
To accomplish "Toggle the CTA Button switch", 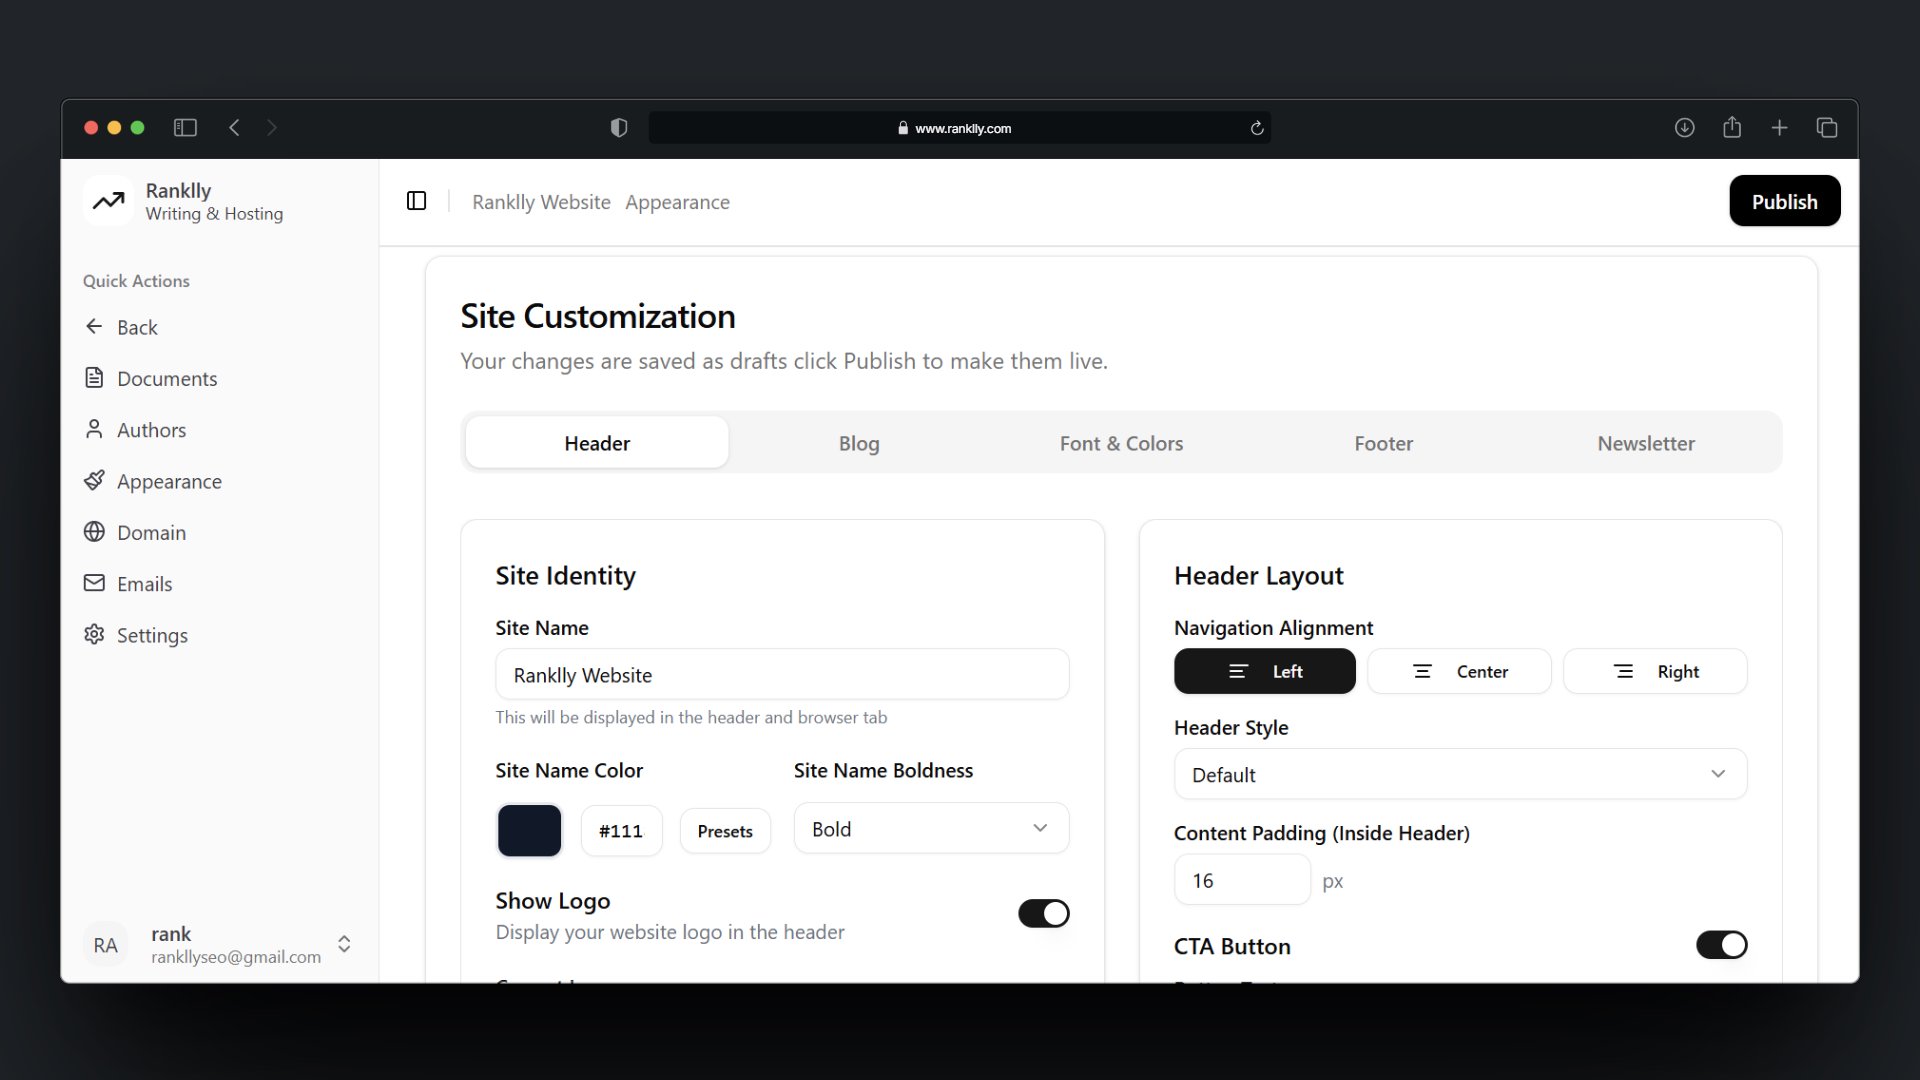I will pyautogui.click(x=1721, y=945).
